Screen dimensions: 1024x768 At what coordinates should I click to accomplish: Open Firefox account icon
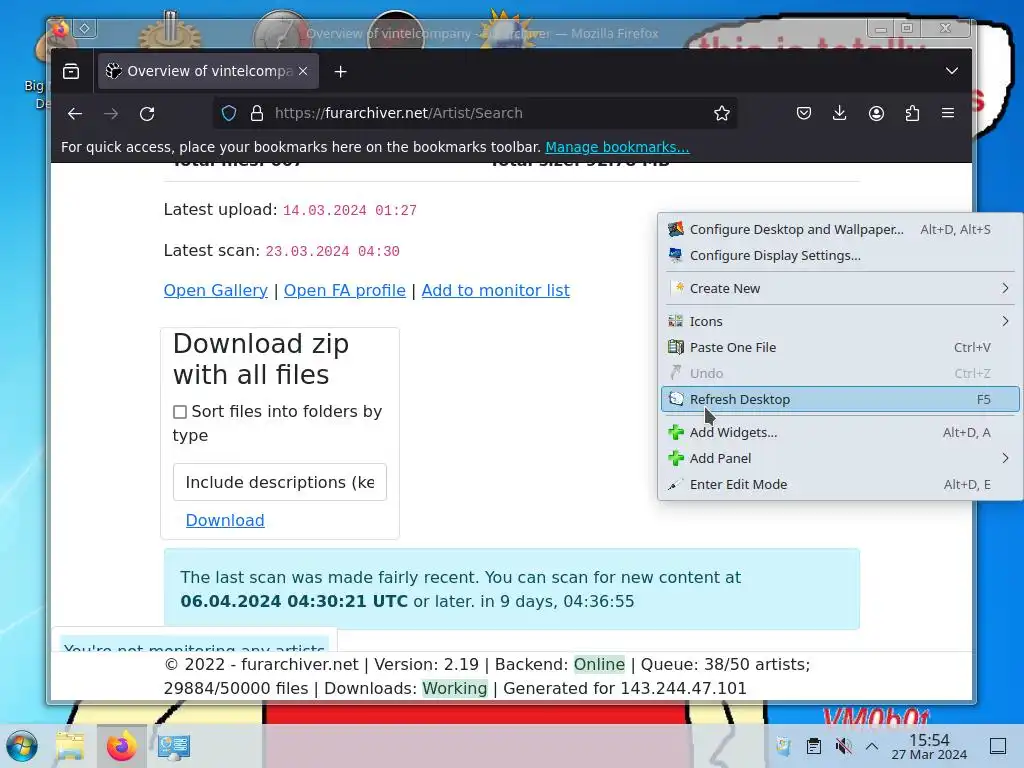(x=876, y=114)
